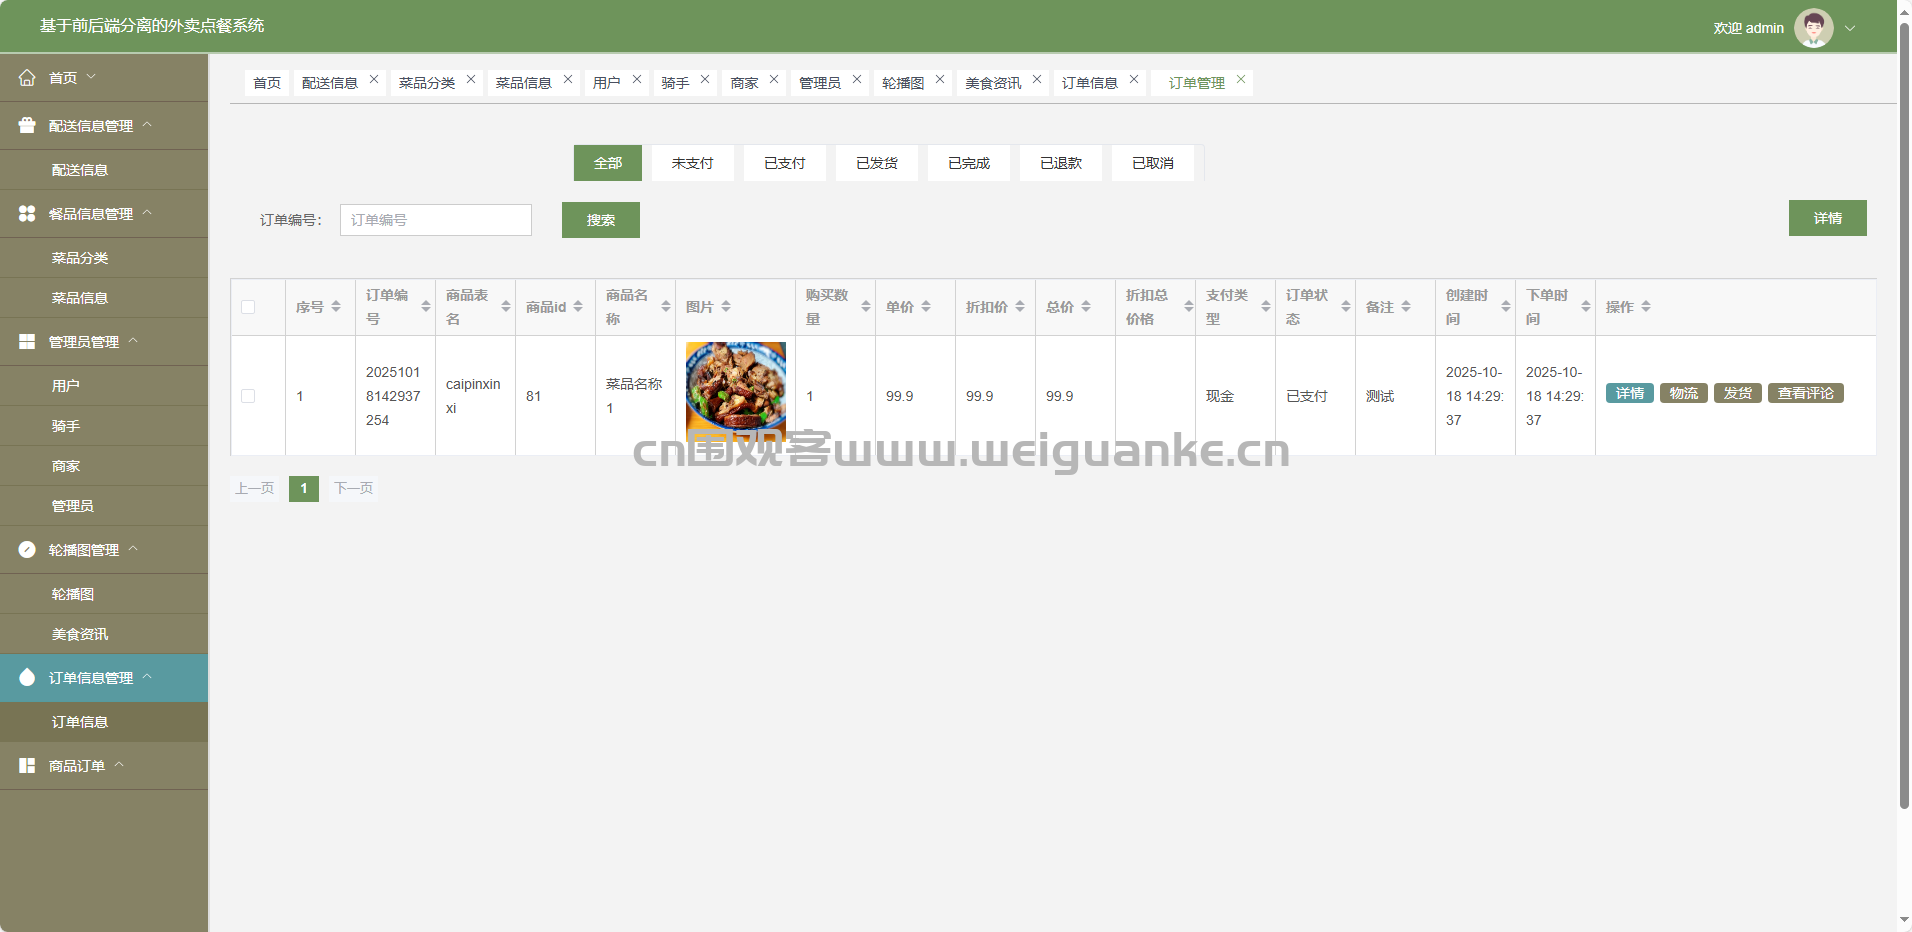Click the 发货 button in row
This screenshot has width=1912, height=932.
(x=1737, y=393)
